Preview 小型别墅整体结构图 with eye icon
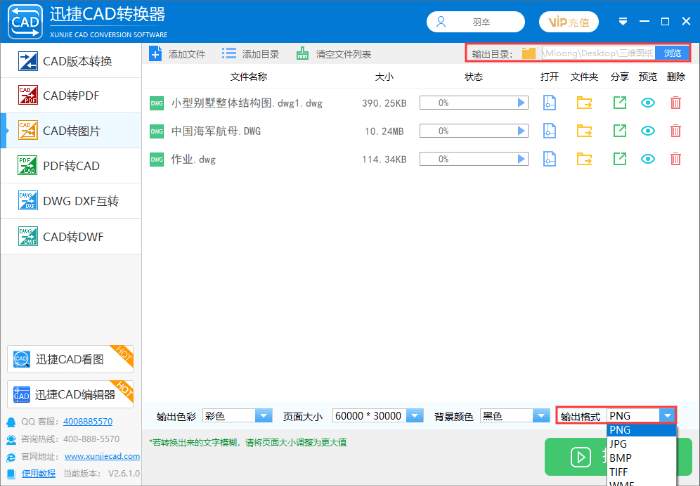 click(648, 103)
